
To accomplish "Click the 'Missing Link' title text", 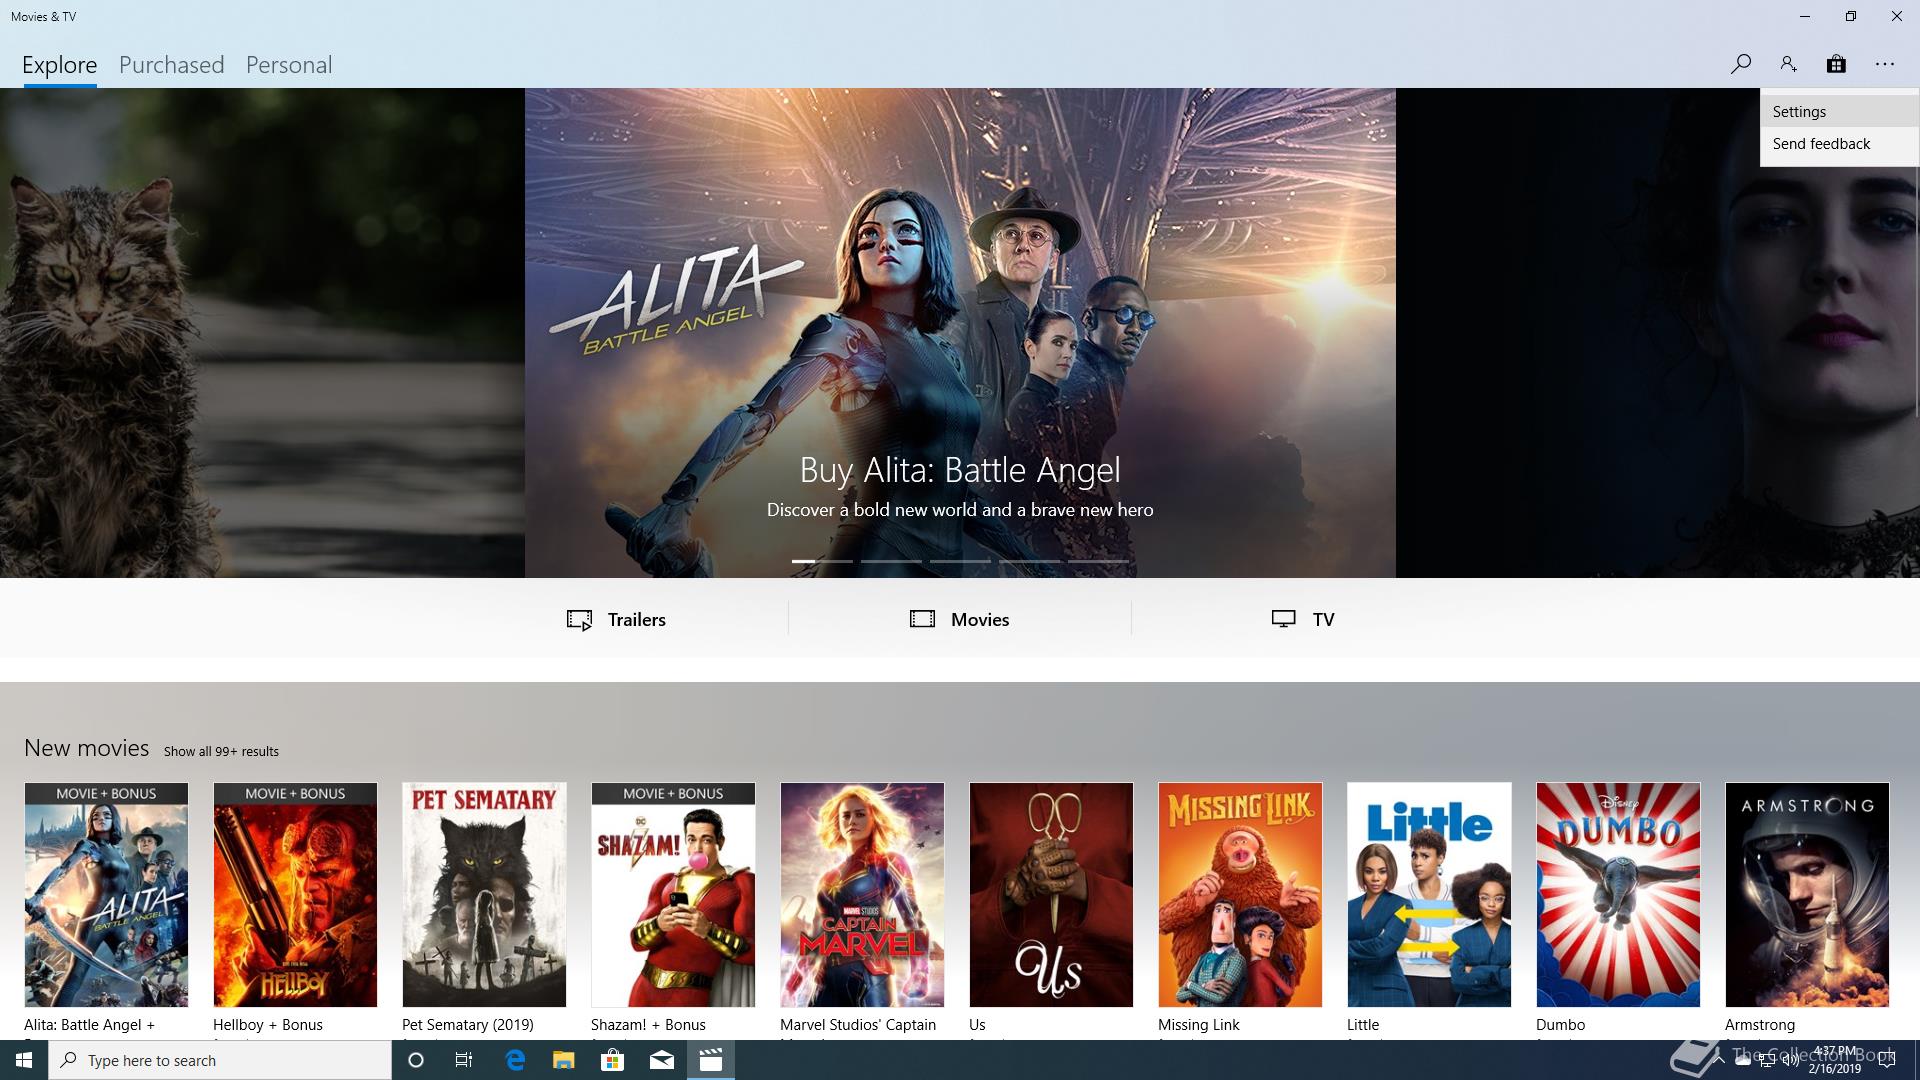I will (x=1199, y=1025).
